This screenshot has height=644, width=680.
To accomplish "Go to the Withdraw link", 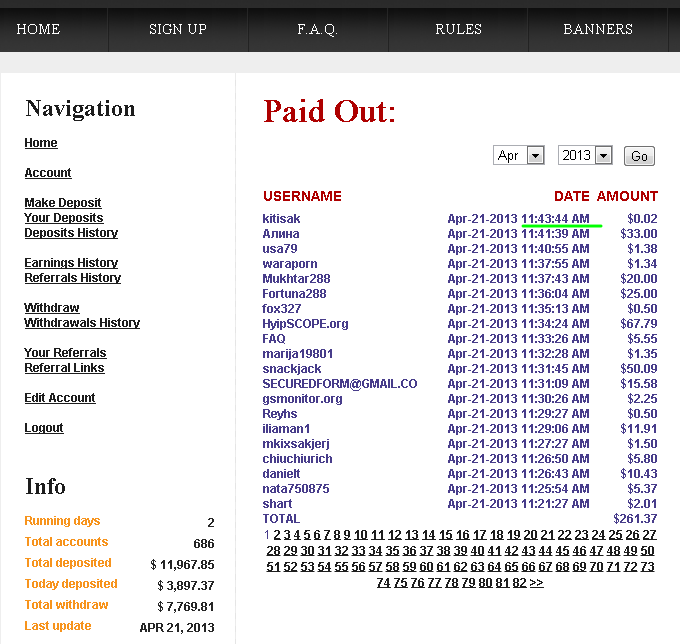I will [x=52, y=308].
